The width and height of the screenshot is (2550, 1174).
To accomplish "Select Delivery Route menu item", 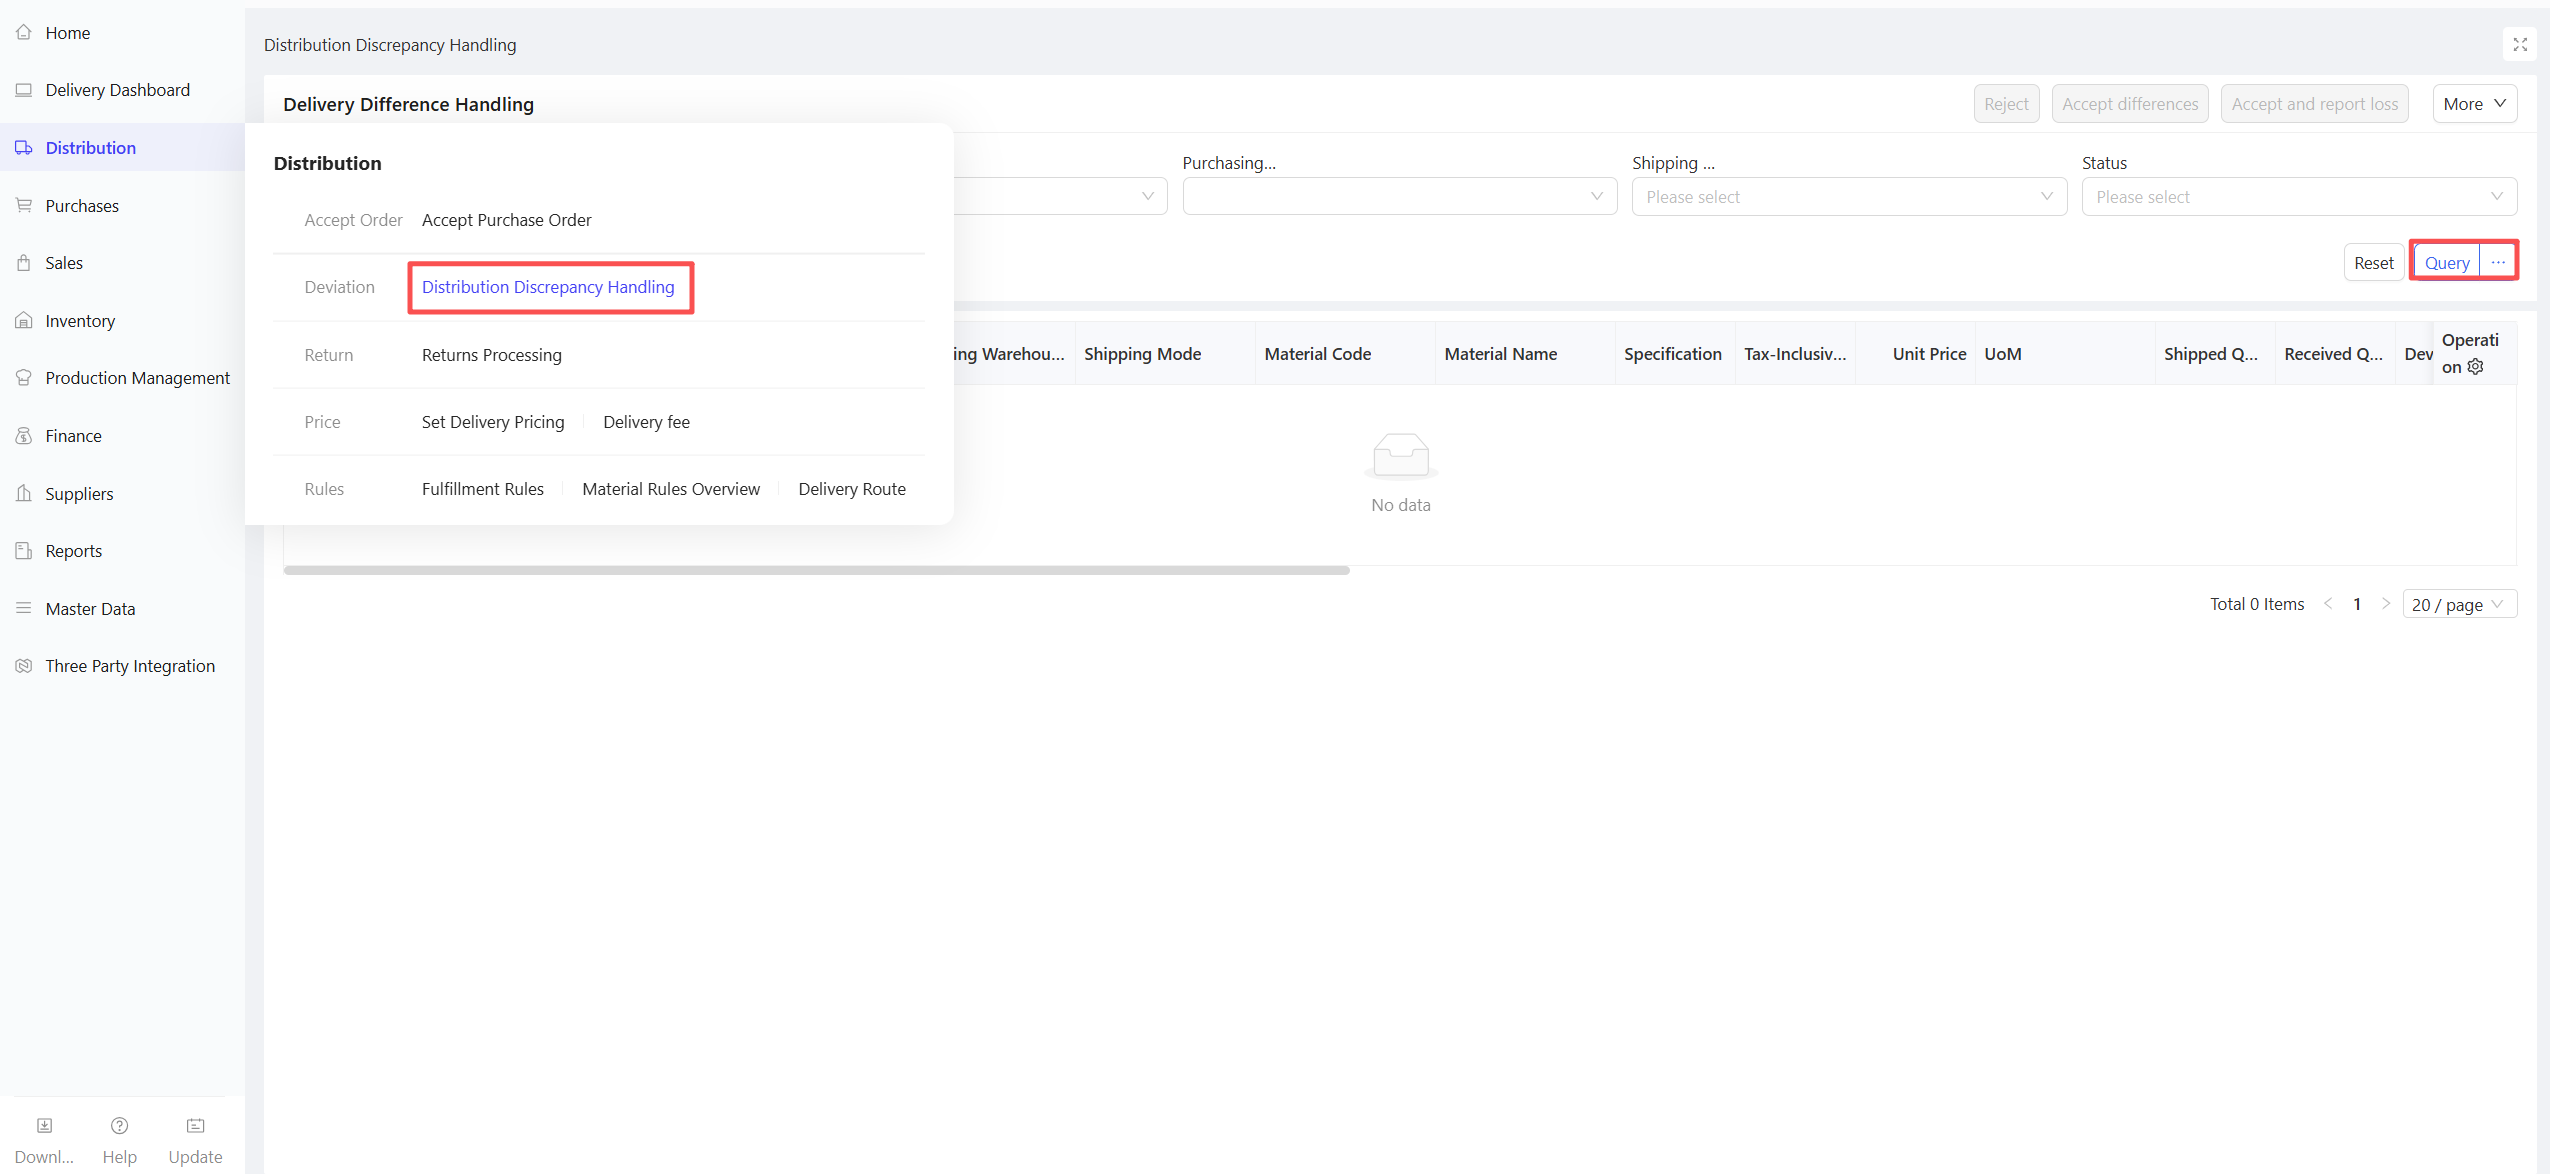I will tap(851, 489).
